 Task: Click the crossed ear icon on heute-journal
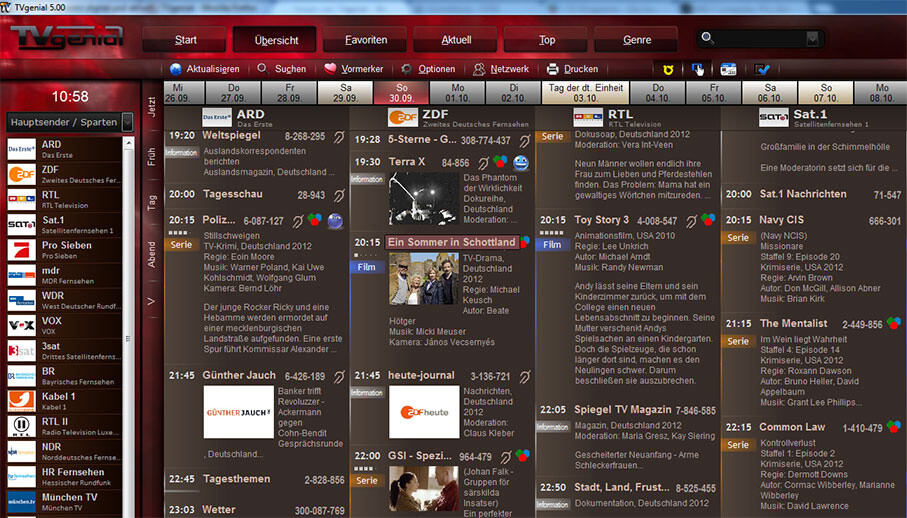click(525, 377)
